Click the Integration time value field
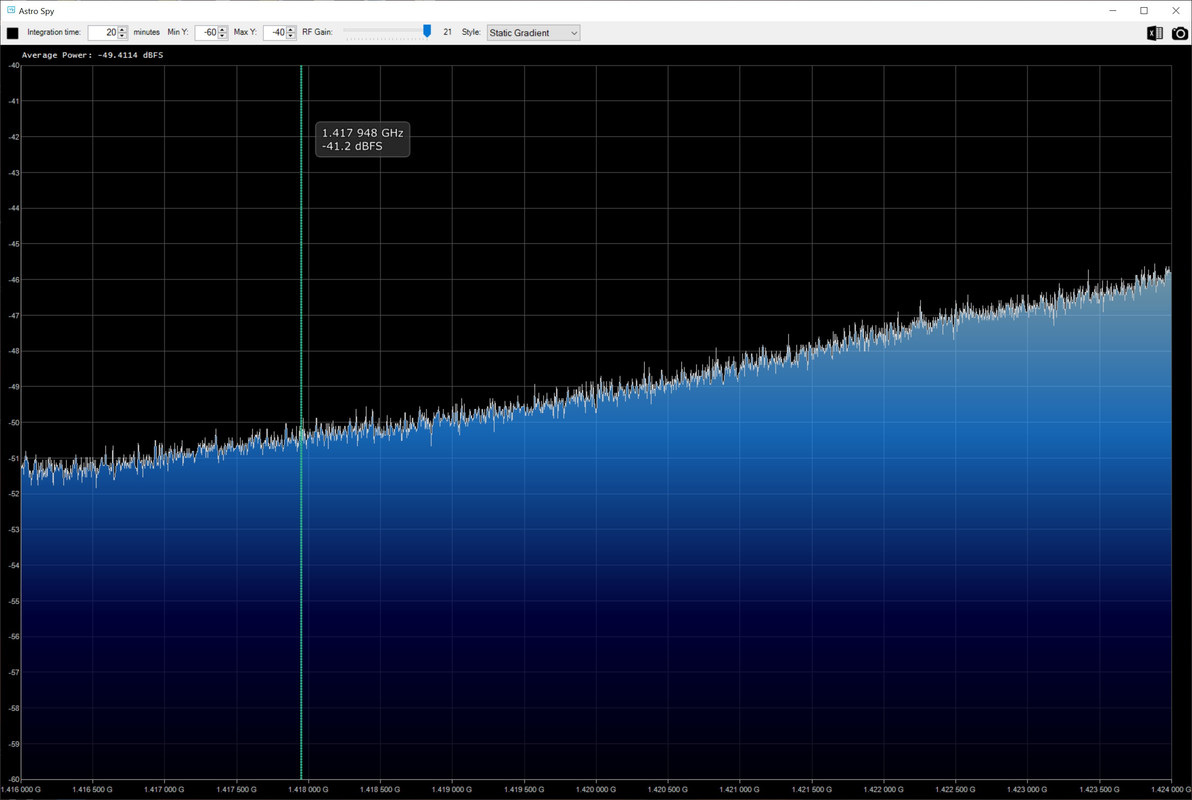 click(x=103, y=33)
